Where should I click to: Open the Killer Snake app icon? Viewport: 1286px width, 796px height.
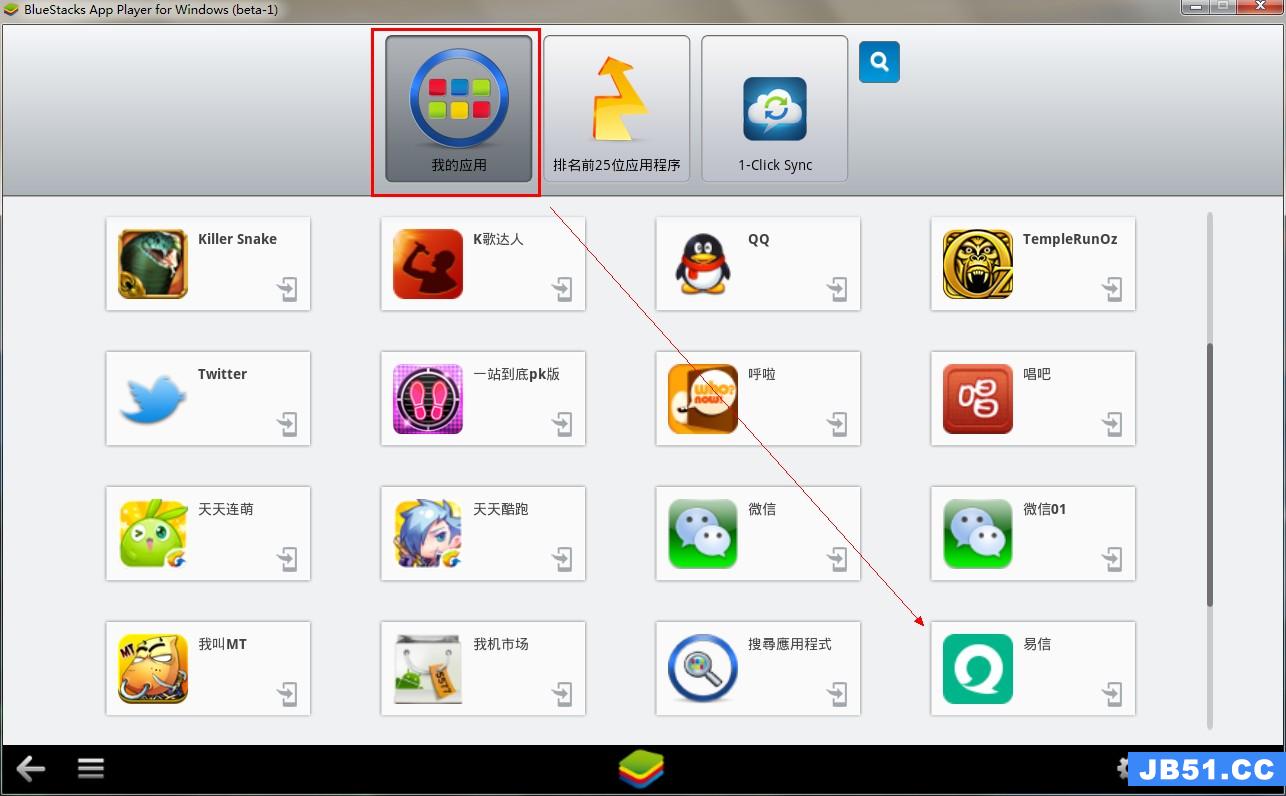(153, 264)
